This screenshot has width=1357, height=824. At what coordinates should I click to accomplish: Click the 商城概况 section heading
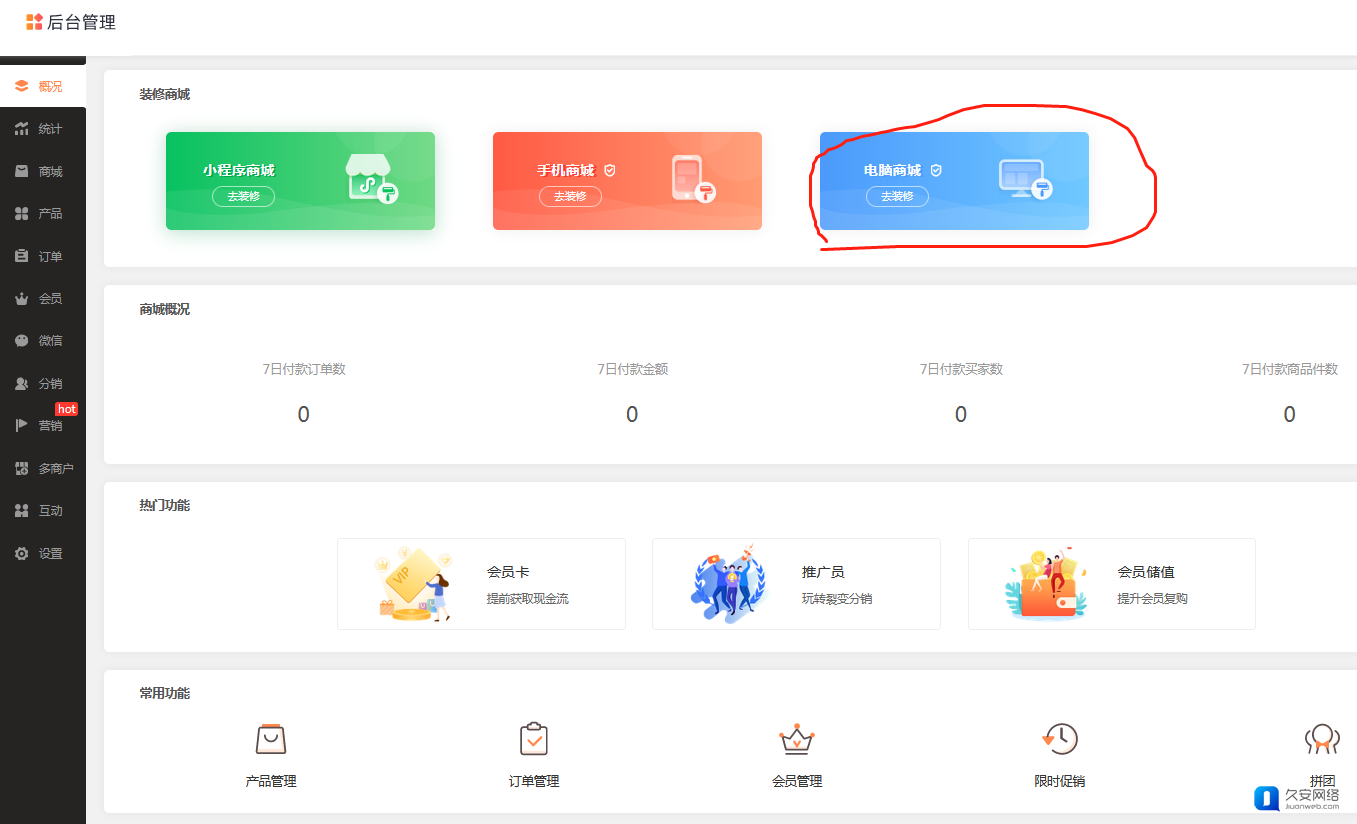pyautogui.click(x=165, y=310)
